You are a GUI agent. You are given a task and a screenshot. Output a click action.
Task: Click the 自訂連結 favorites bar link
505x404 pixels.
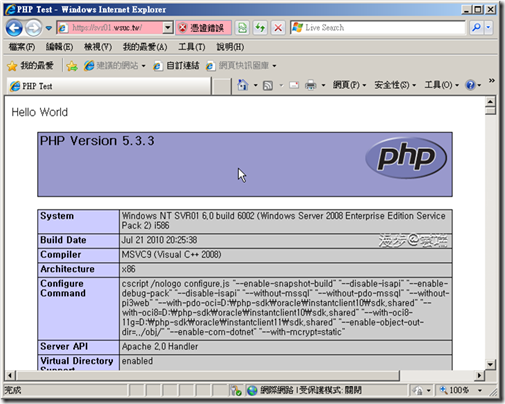176,66
